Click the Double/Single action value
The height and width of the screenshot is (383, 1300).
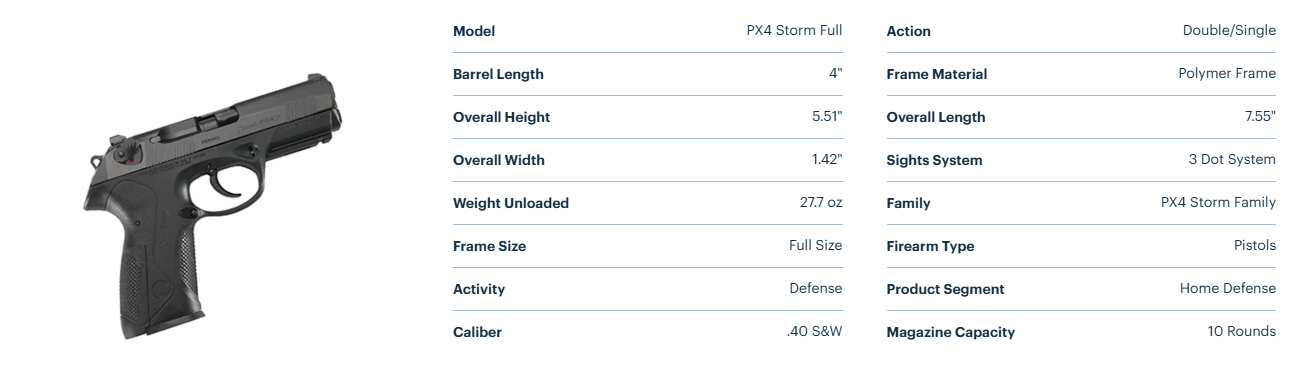(x=1229, y=30)
